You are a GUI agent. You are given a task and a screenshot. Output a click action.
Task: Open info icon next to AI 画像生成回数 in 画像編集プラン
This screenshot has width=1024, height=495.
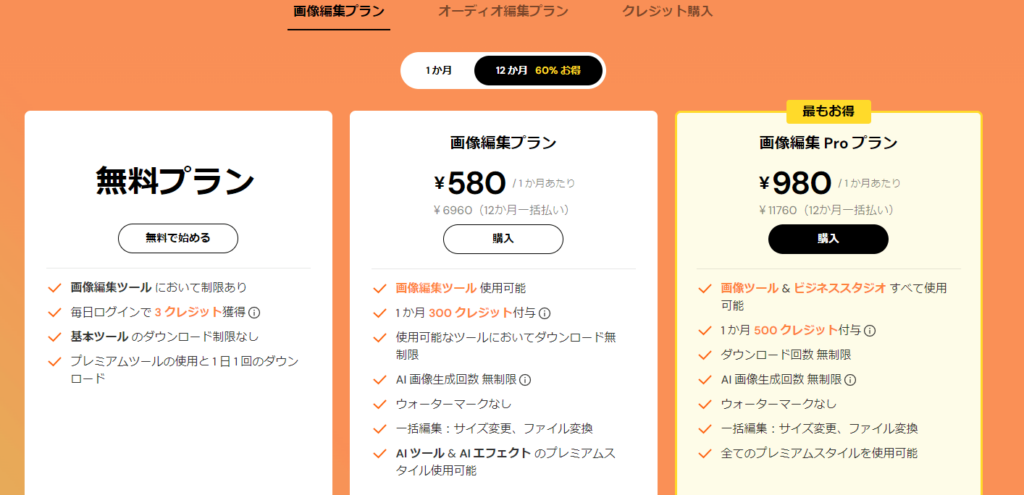click(525, 379)
